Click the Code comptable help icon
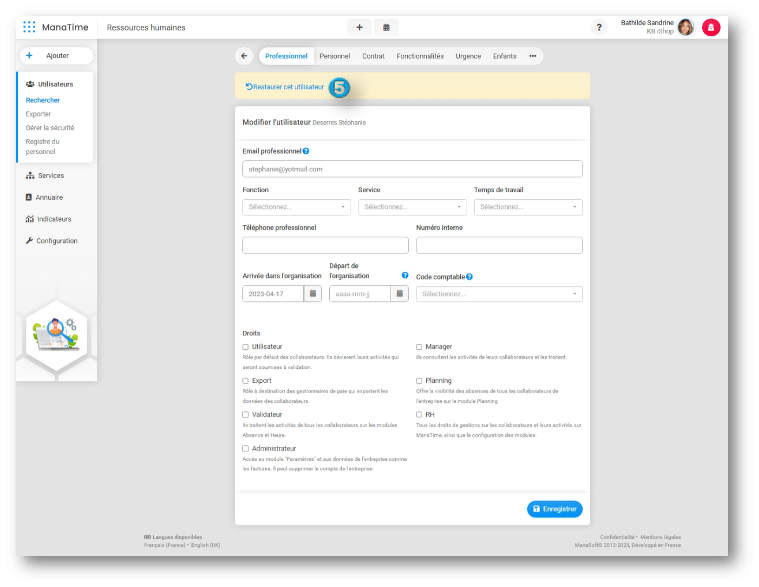Image resolution: width=759 pixels, height=587 pixels. point(470,277)
